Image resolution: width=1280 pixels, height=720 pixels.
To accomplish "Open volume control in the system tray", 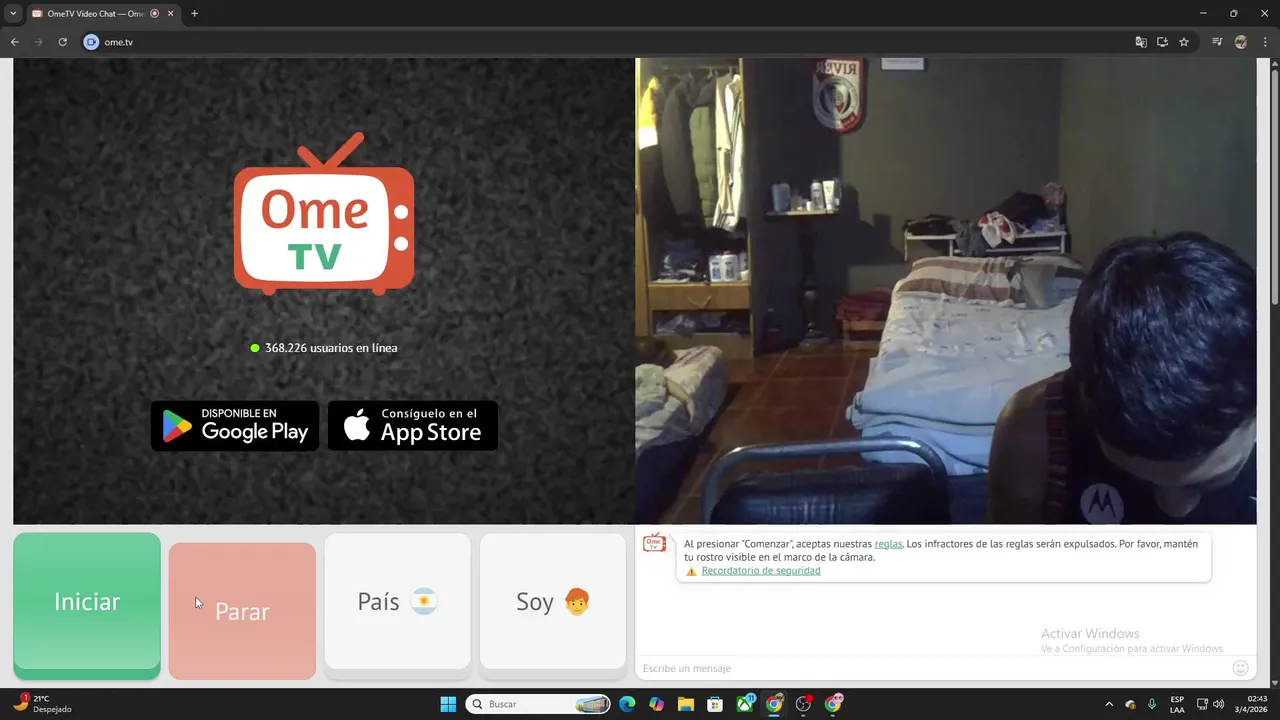I will click(1219, 704).
